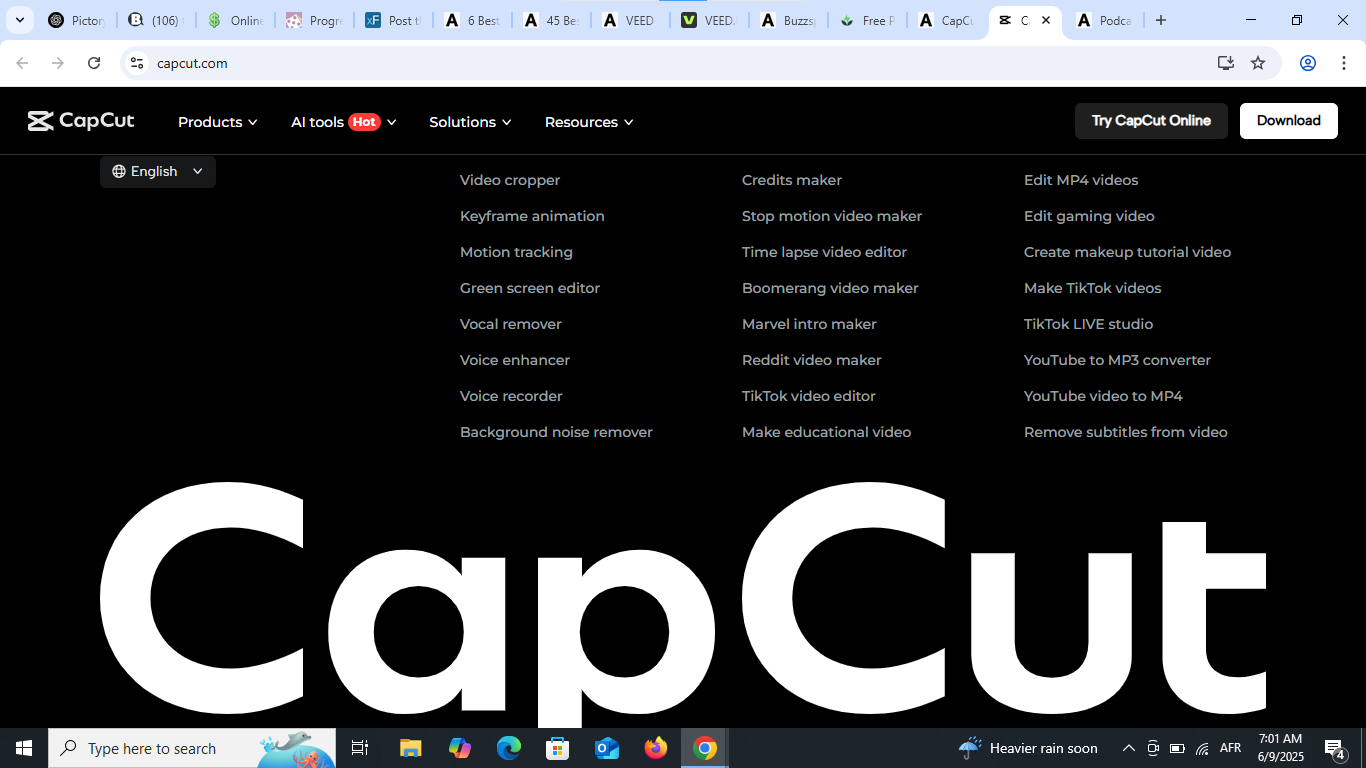
Task: Open the Chrome profile avatar icon
Action: [1307, 63]
